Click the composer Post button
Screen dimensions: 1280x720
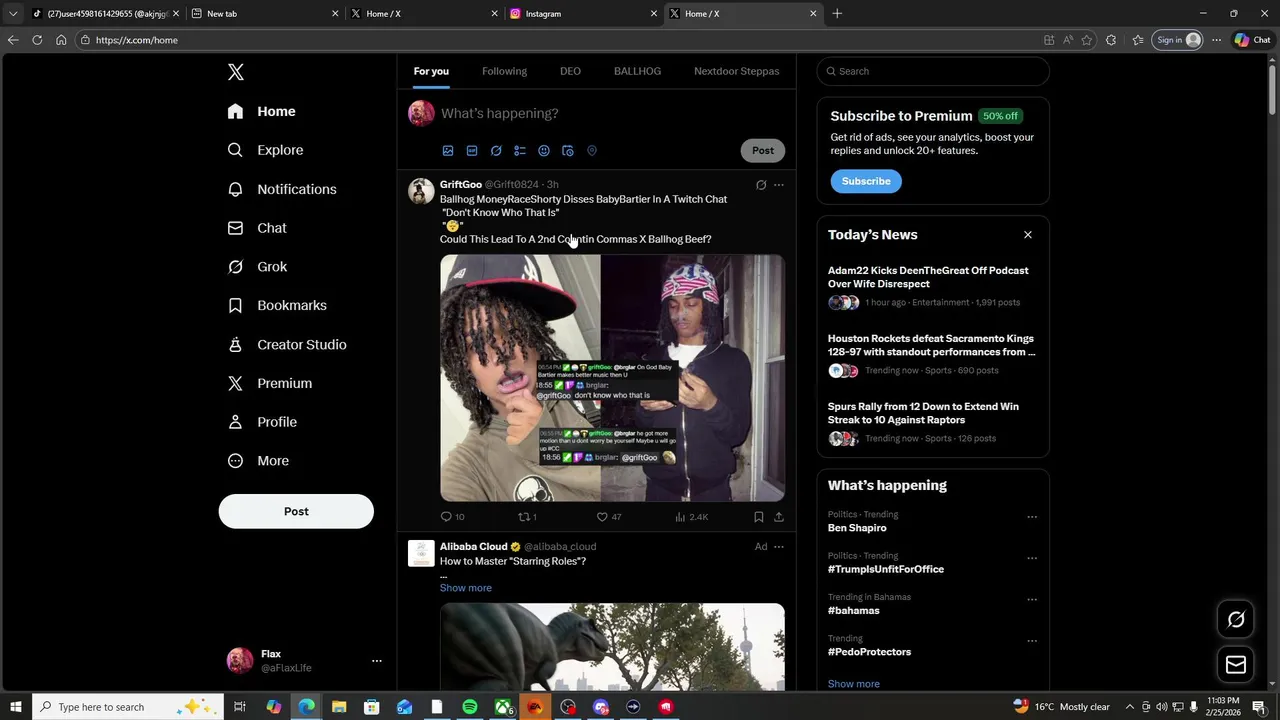click(763, 151)
